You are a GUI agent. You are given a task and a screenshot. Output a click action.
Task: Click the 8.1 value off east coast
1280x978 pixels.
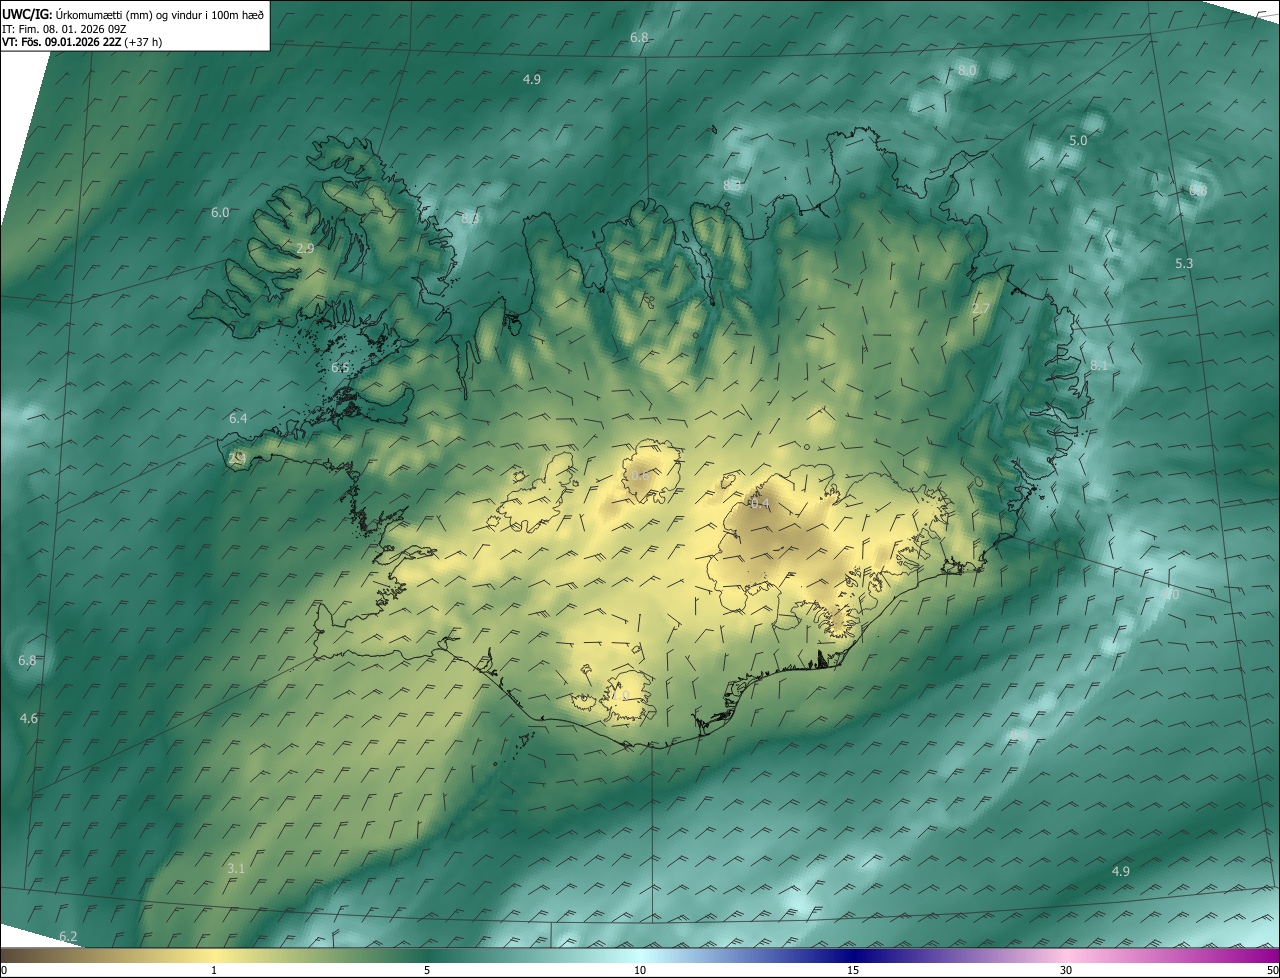coord(1099,366)
